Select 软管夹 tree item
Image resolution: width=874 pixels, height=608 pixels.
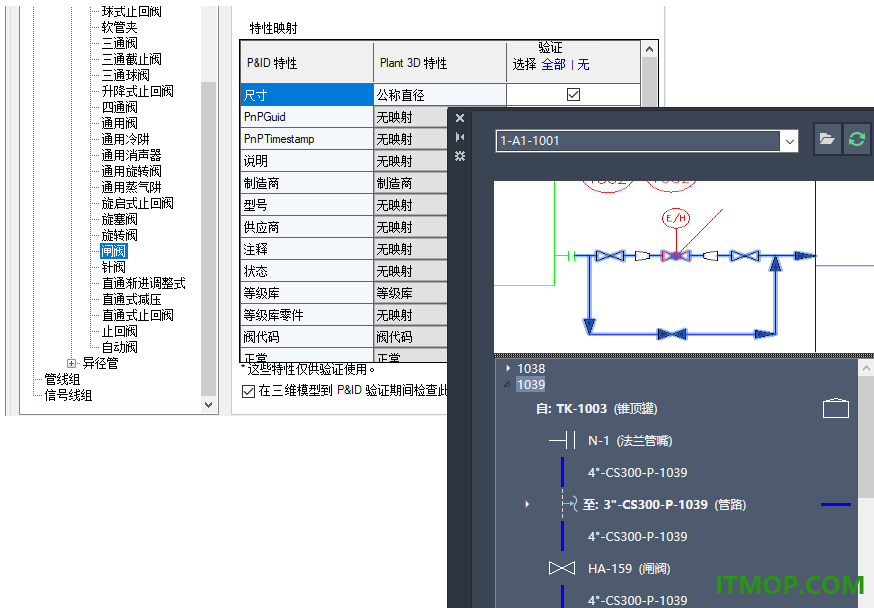tap(119, 27)
